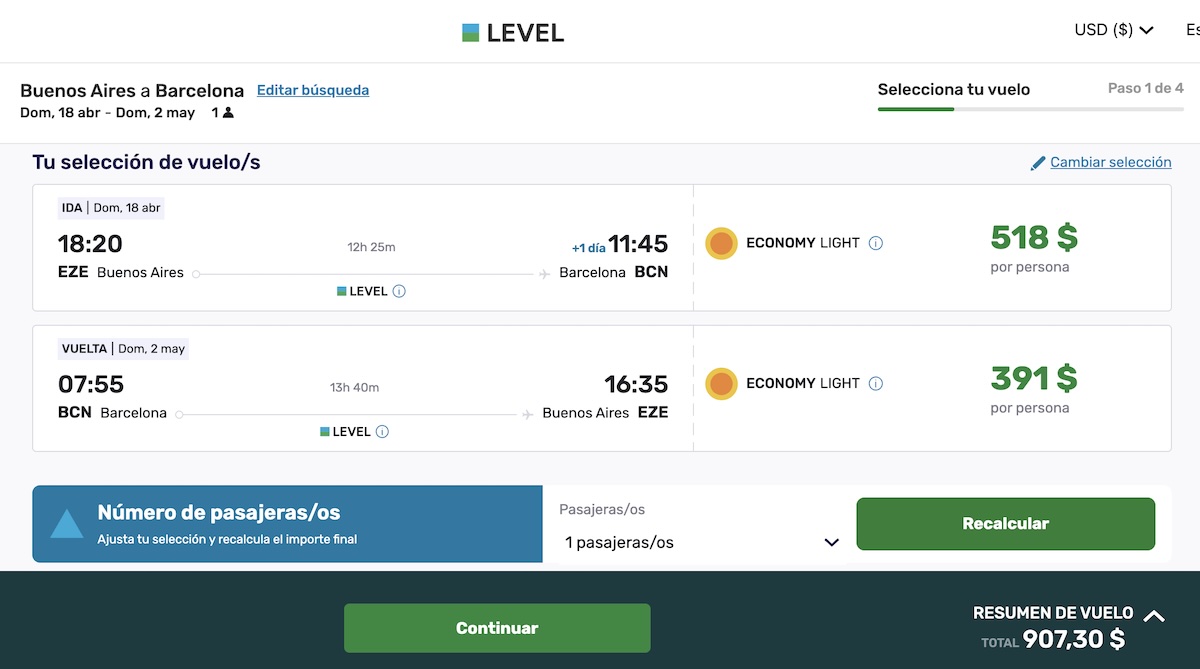Screen dimensions: 1200x669
Task: Click the Editar búsqueda link
Action: tap(313, 90)
